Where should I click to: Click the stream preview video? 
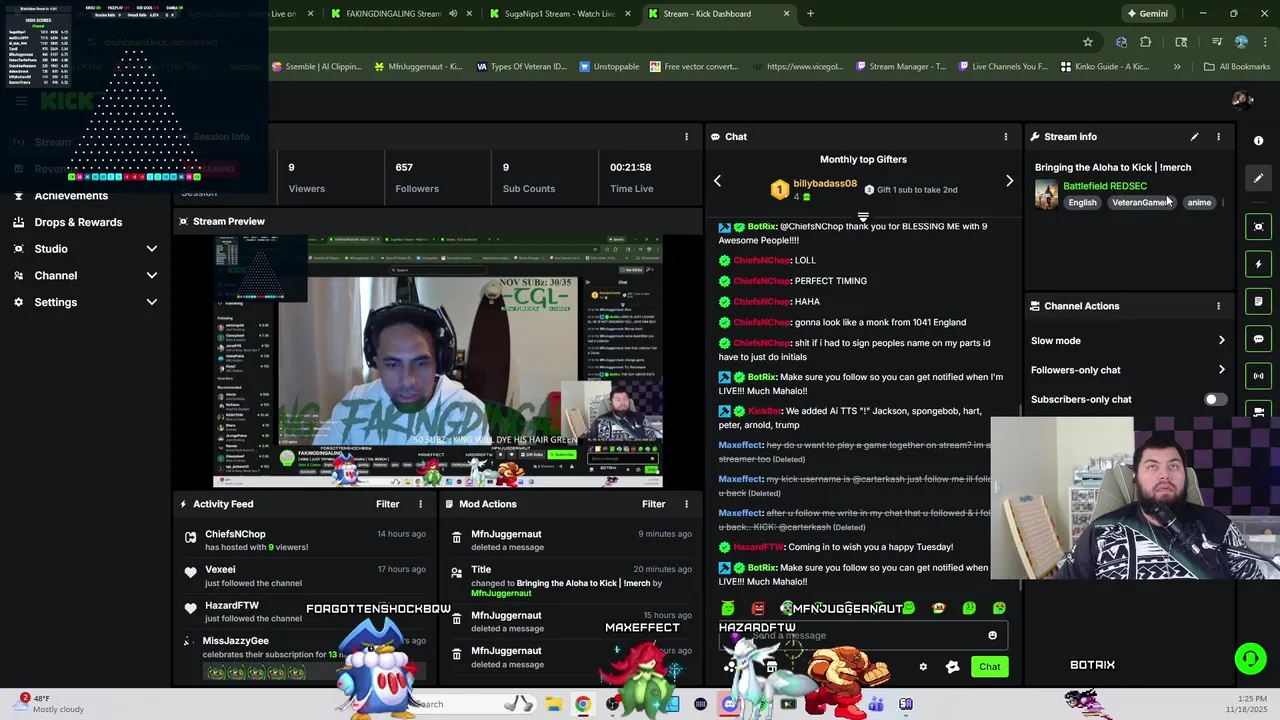(x=438, y=362)
